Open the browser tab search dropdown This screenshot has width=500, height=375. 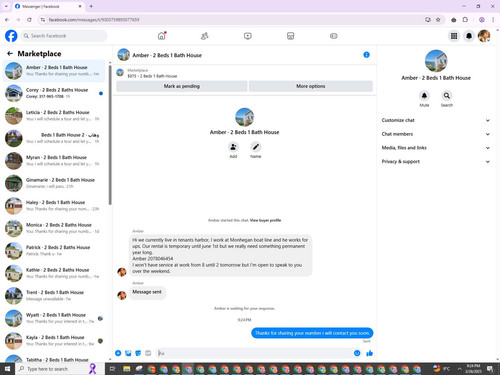click(6, 6)
